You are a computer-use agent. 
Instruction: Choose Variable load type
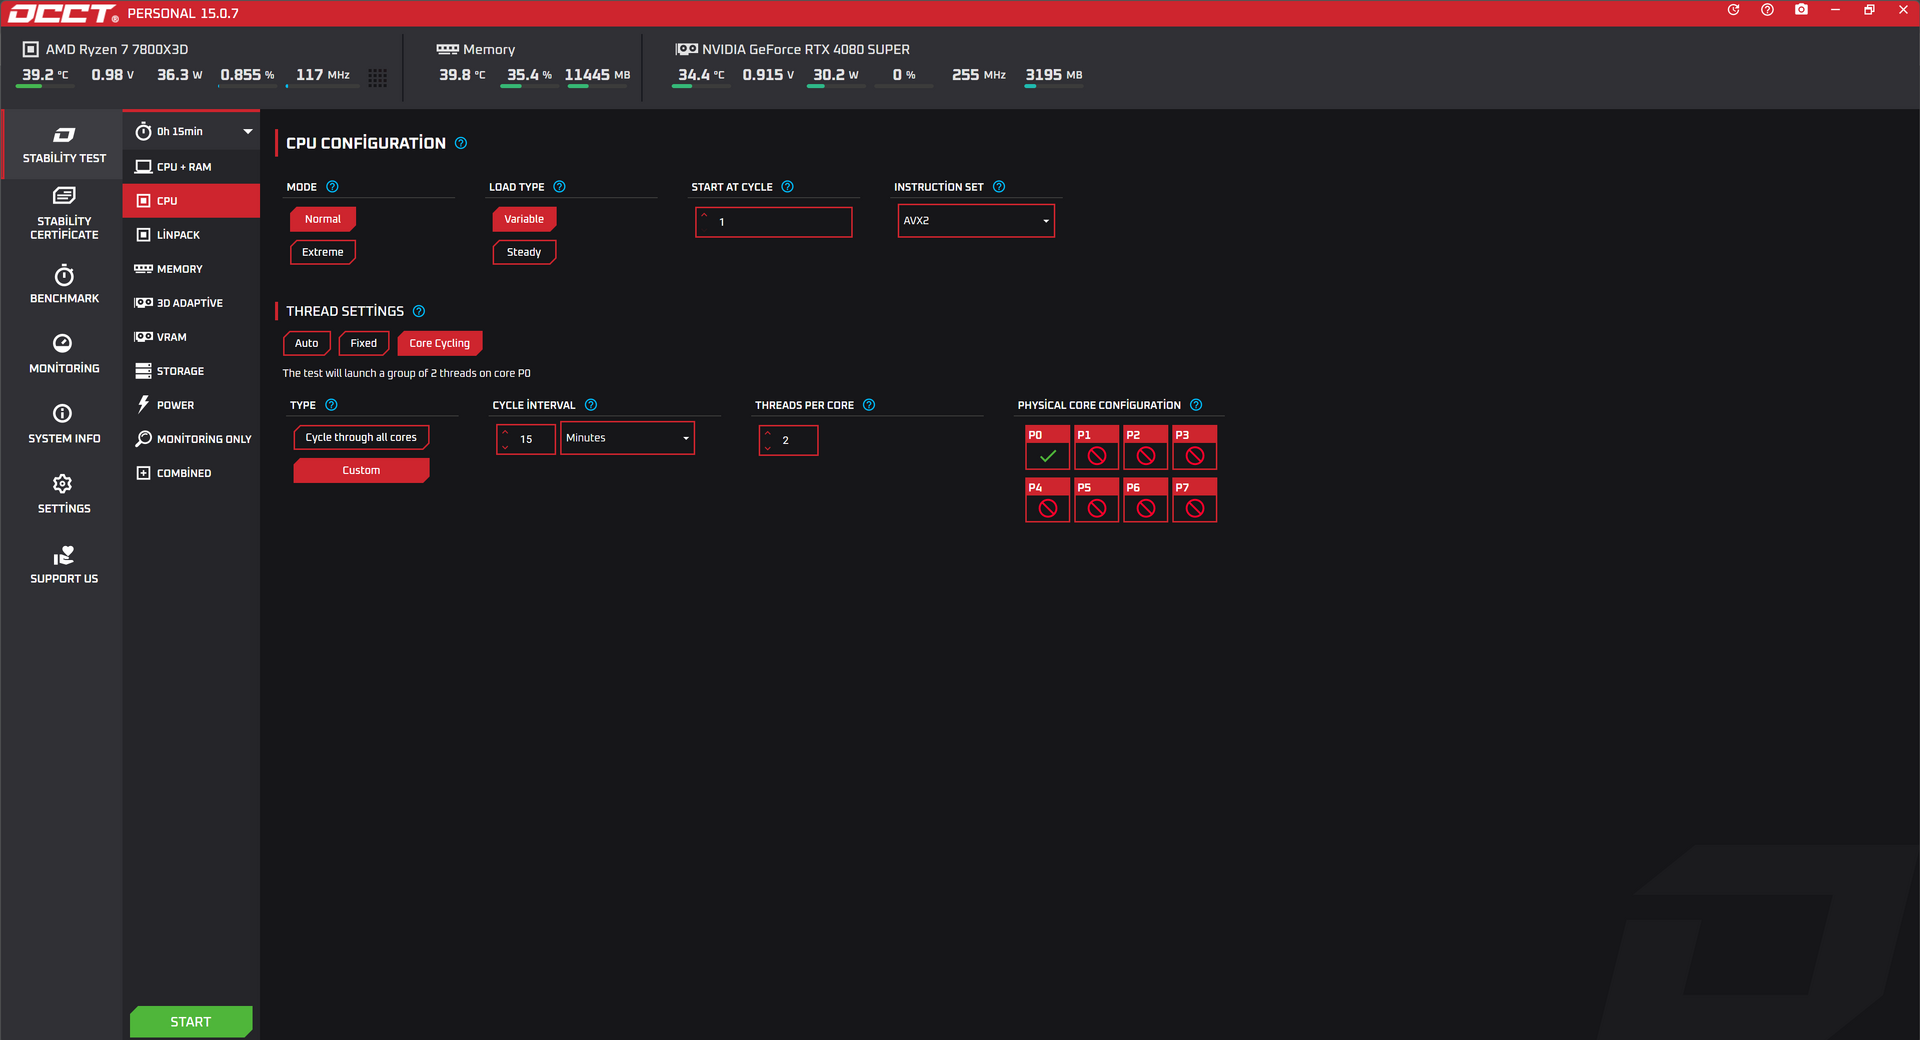(x=524, y=219)
